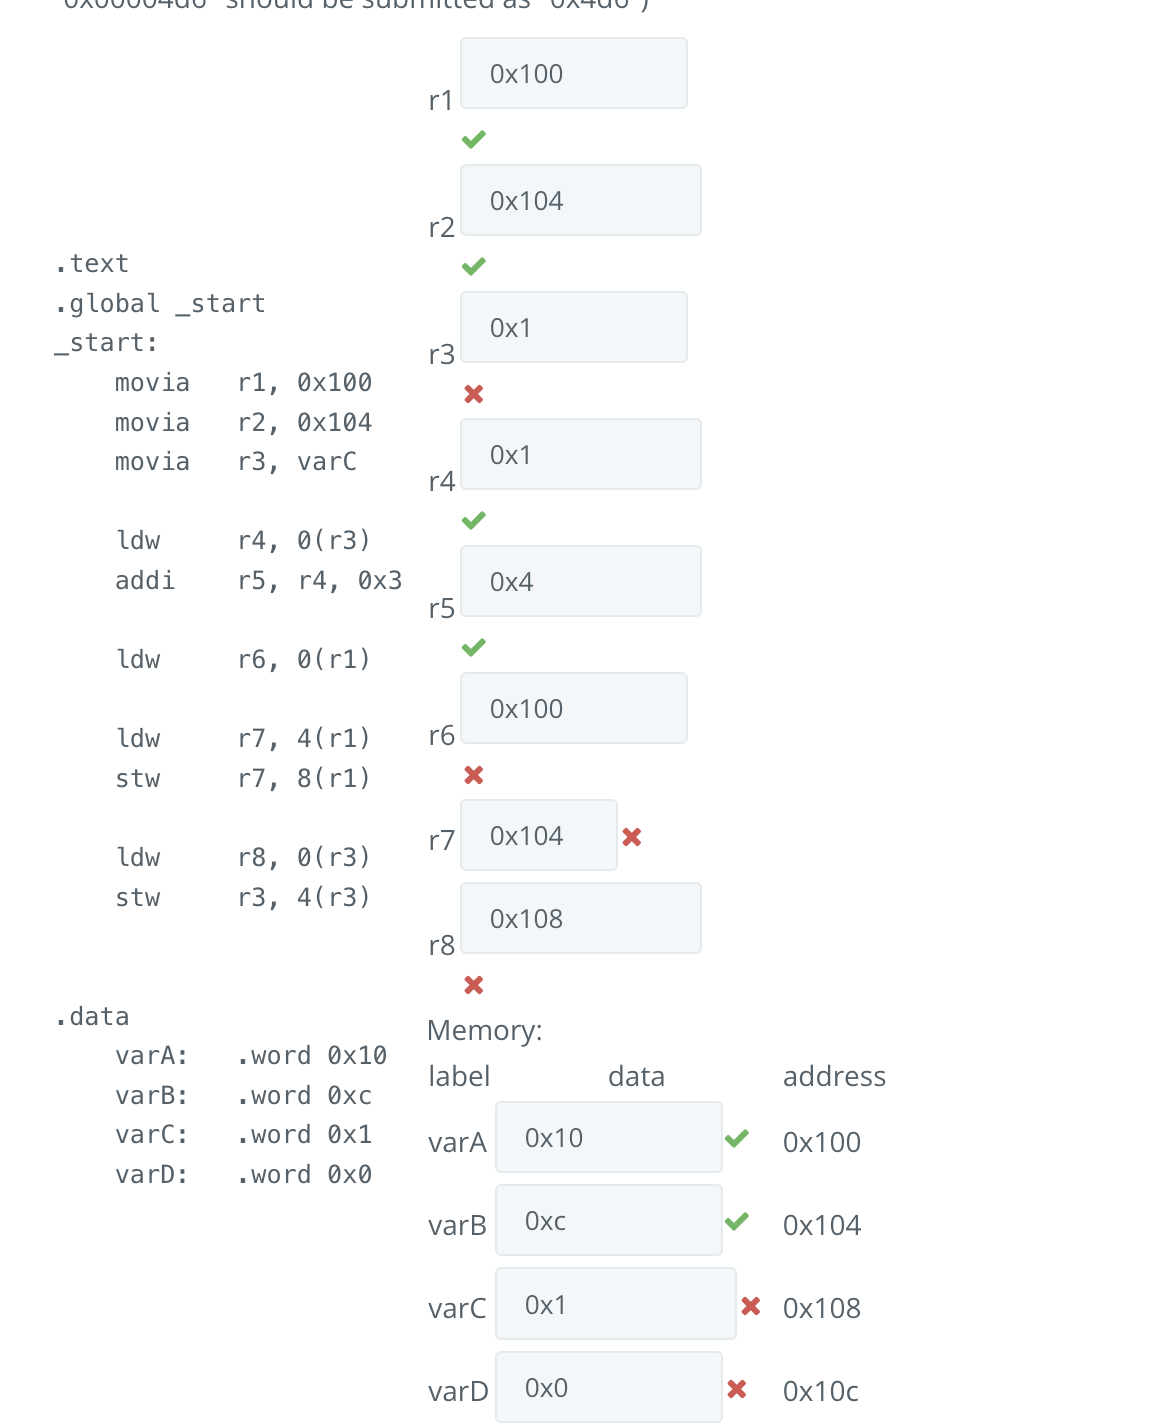Select the r8 field showing 0x108
Viewport: 1164px width, 1428px height.
[x=580, y=917]
